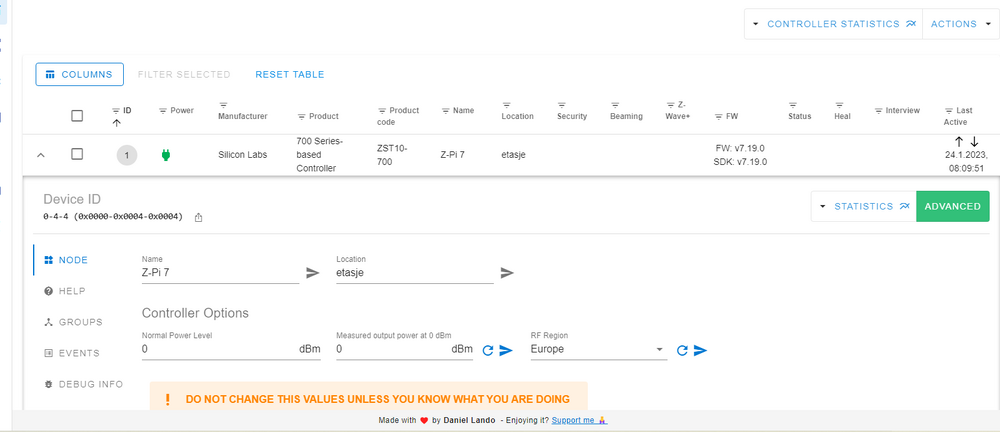Check the Silicon Labs row checkbox
This screenshot has height=432, width=1000.
[x=77, y=154]
